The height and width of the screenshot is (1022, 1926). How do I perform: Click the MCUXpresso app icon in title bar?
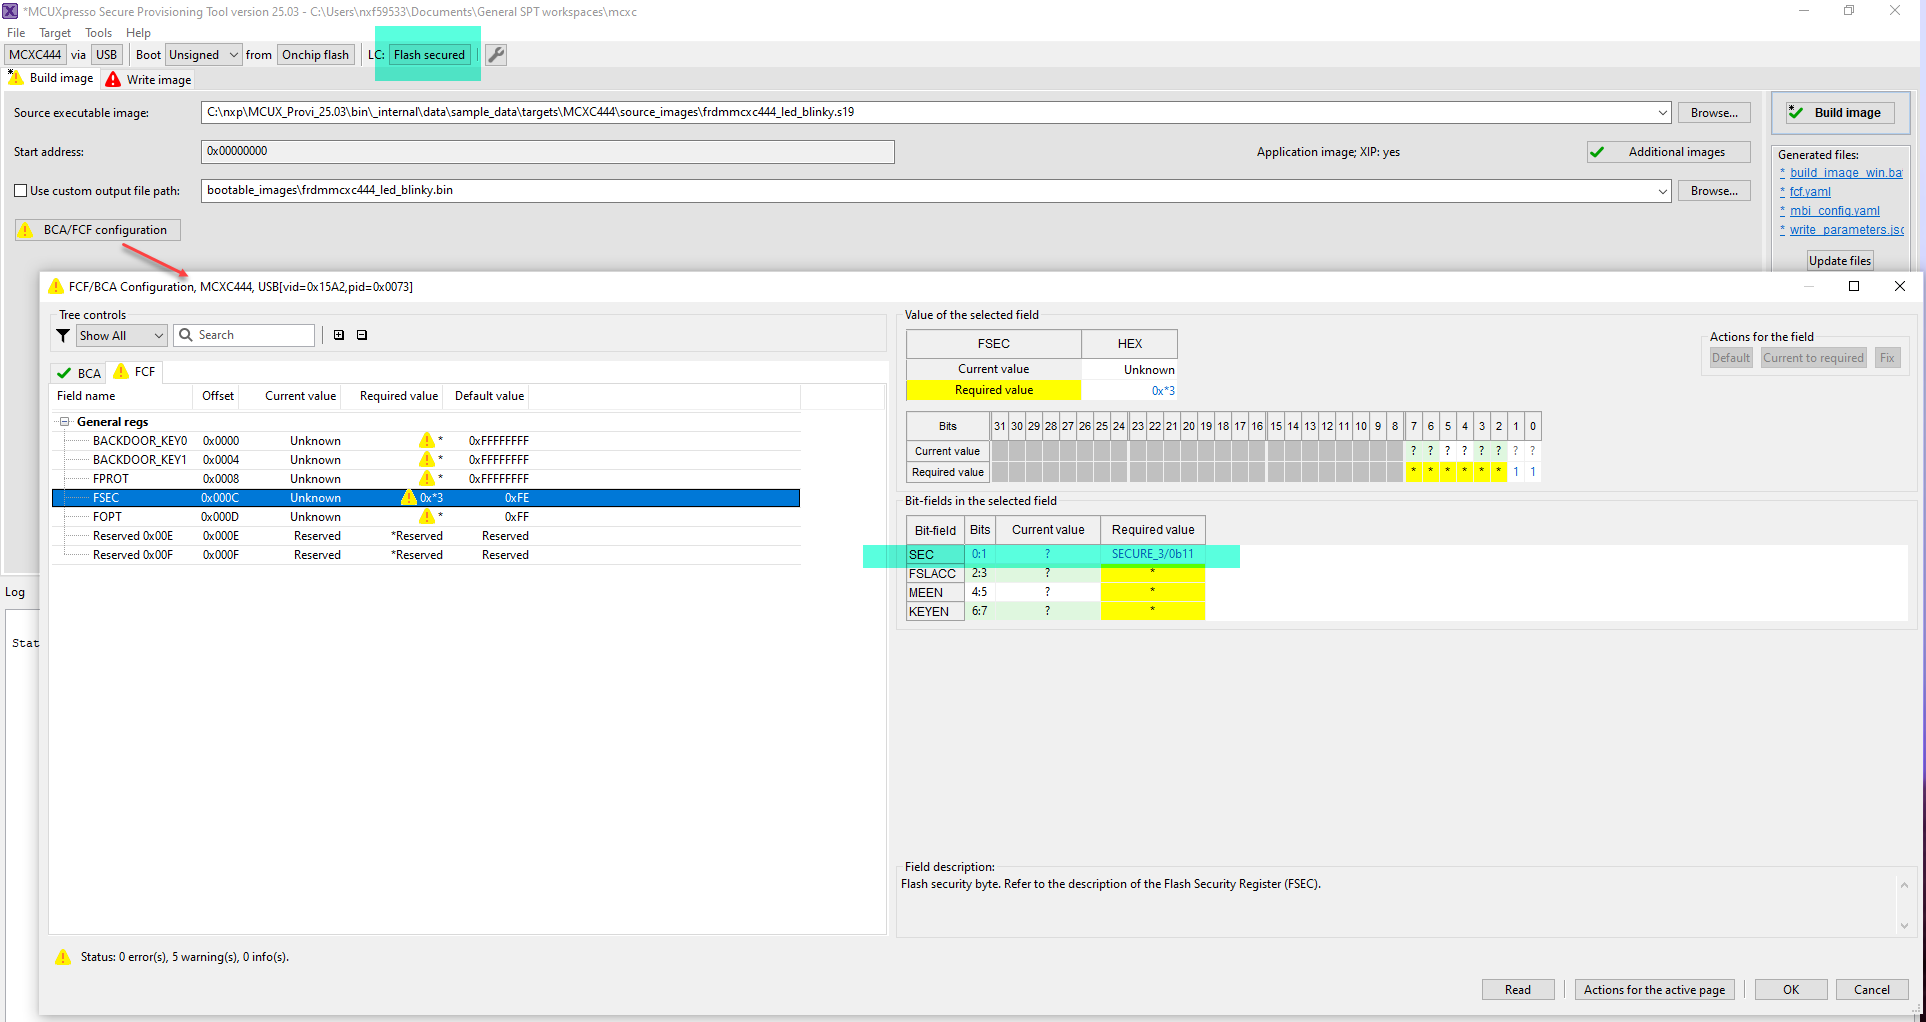point(10,11)
